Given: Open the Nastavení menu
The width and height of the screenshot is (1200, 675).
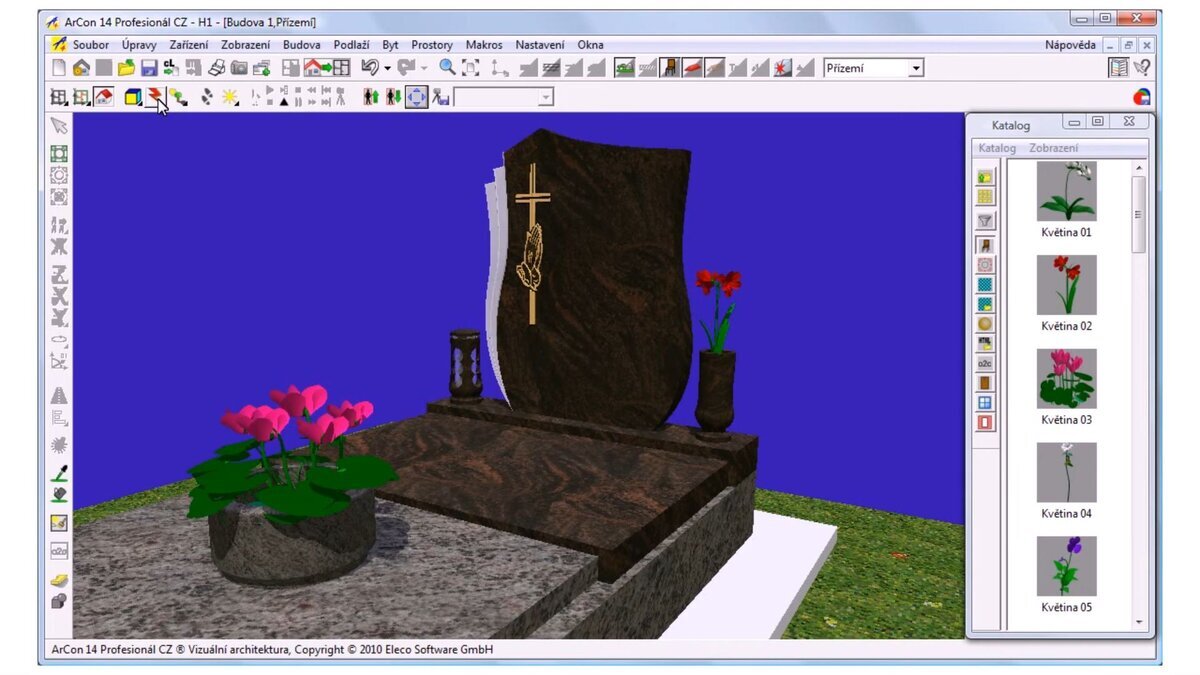Looking at the screenshot, I should click(x=540, y=45).
